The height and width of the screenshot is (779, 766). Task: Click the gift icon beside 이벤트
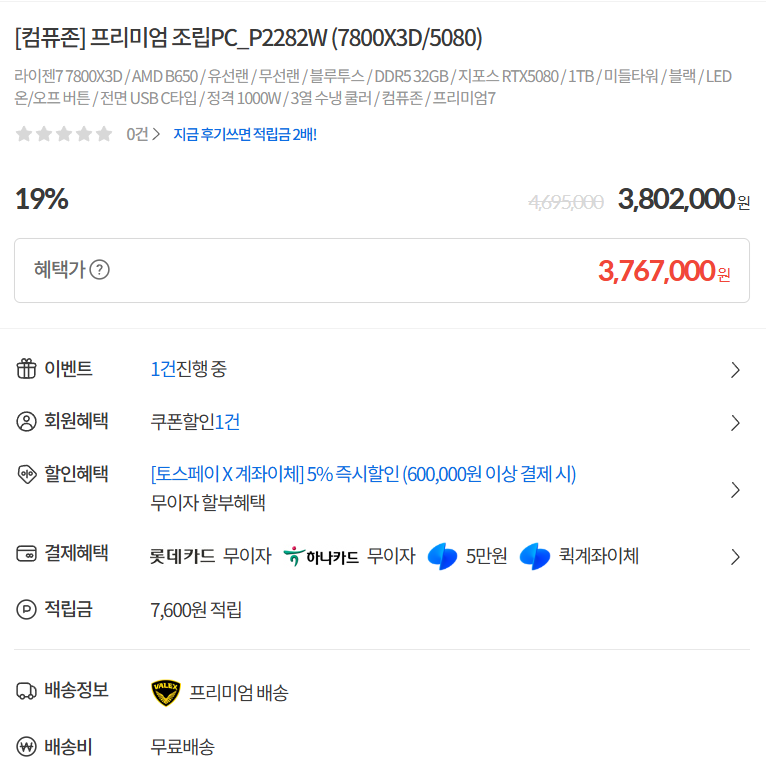pyautogui.click(x=26, y=369)
